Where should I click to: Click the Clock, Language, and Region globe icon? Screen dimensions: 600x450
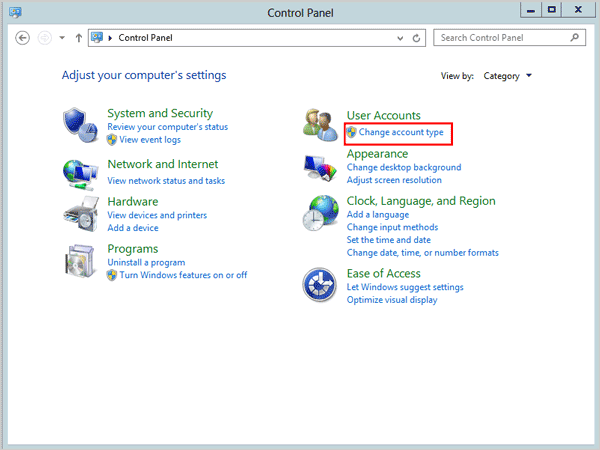[320, 213]
